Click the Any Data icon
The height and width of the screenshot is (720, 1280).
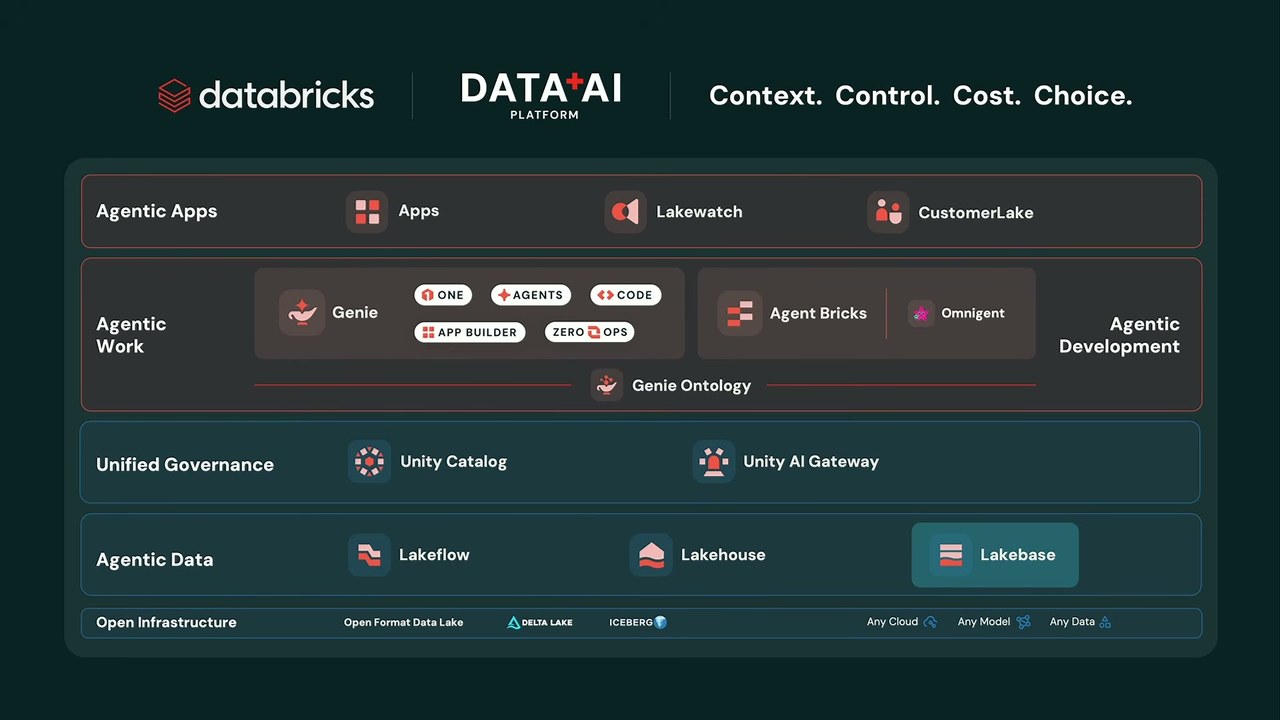(1105, 622)
